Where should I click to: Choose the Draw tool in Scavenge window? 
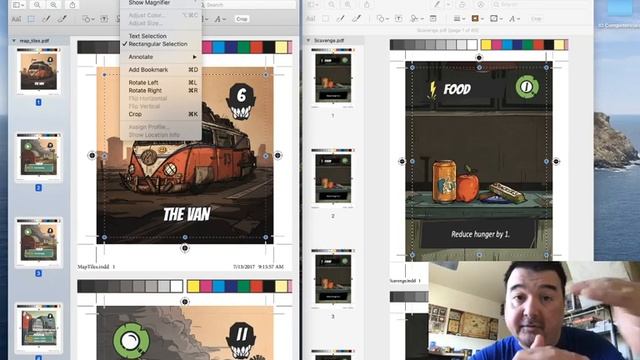[x=356, y=19]
